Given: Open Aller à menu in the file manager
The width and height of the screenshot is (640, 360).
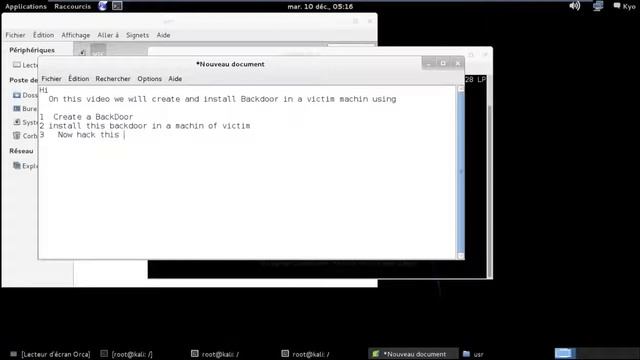Looking at the screenshot, I should click(x=108, y=35).
